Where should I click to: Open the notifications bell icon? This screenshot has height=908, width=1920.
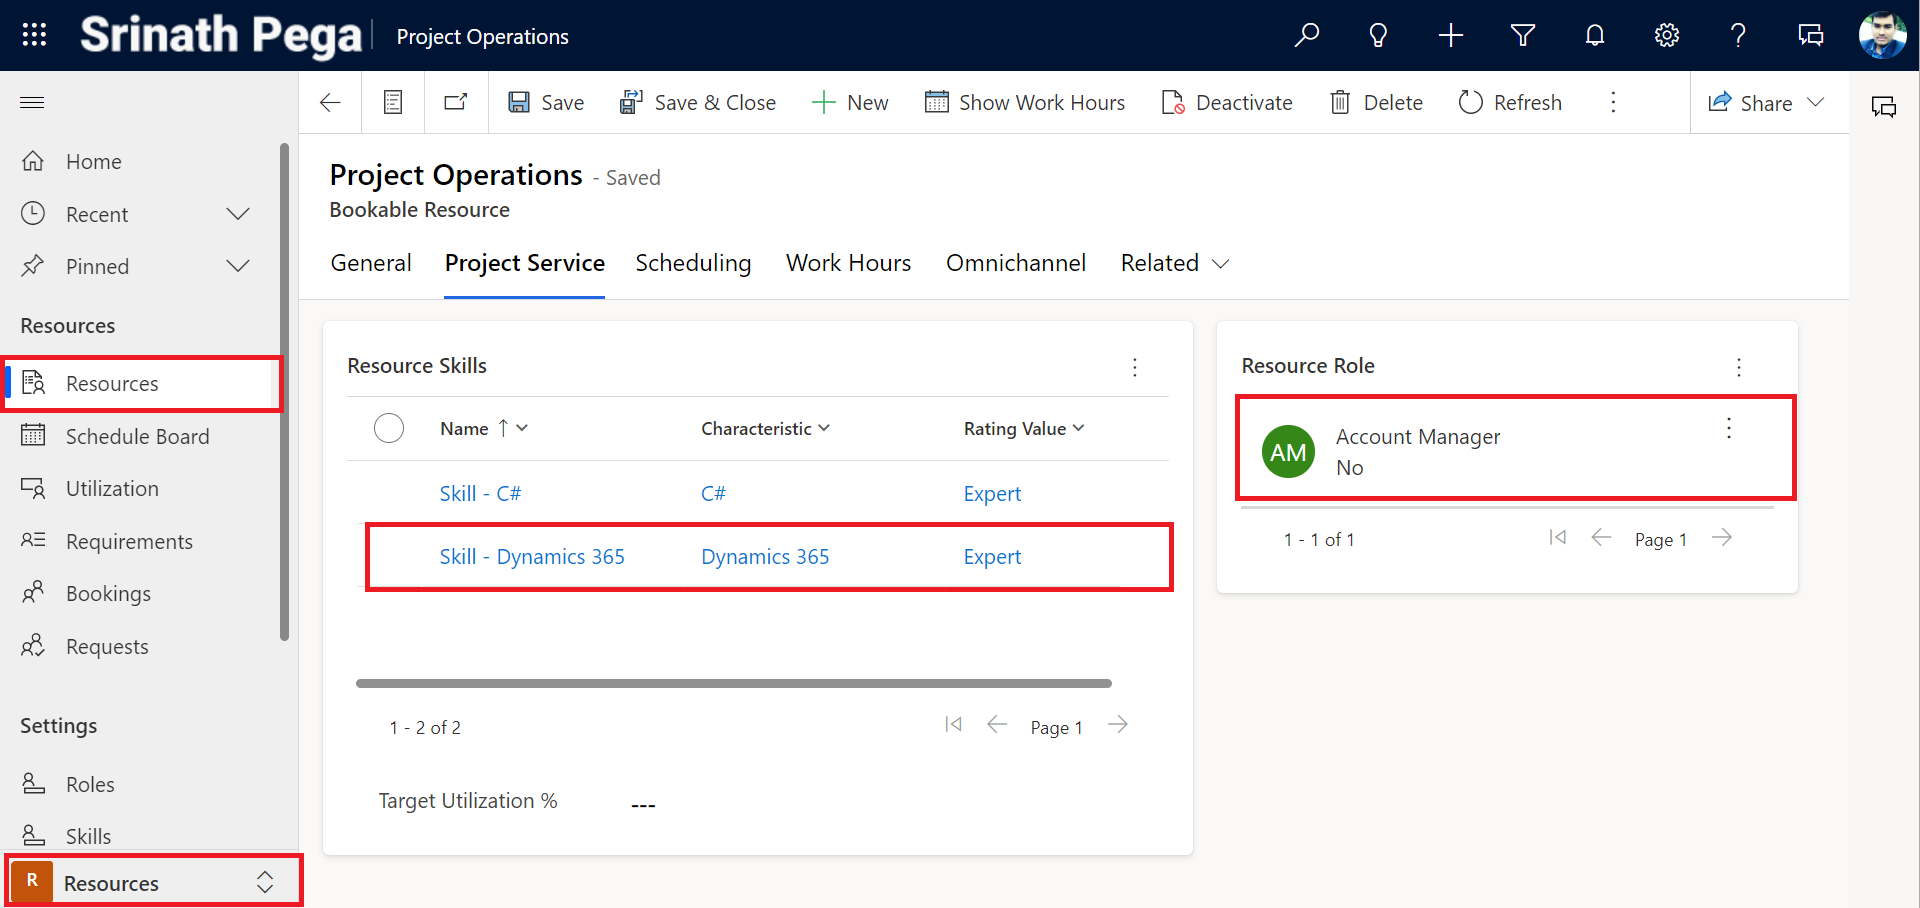click(x=1594, y=36)
